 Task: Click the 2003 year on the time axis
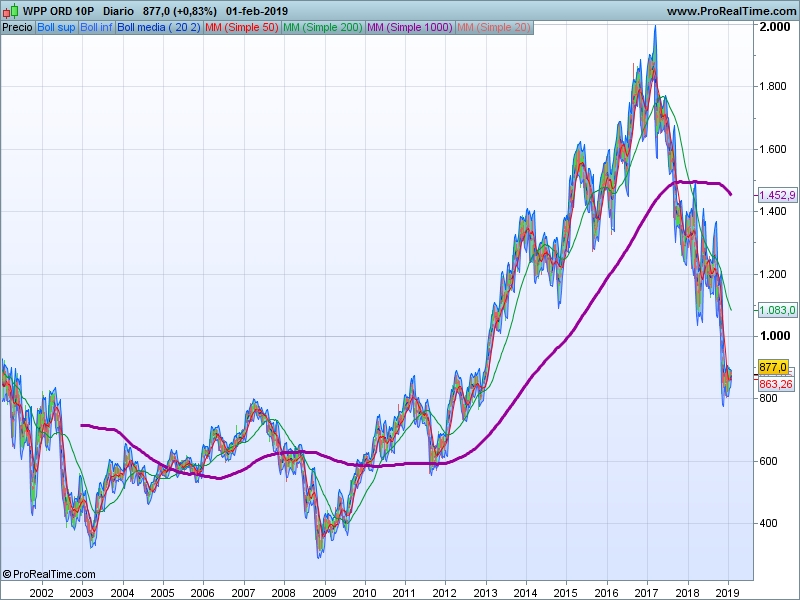82,593
